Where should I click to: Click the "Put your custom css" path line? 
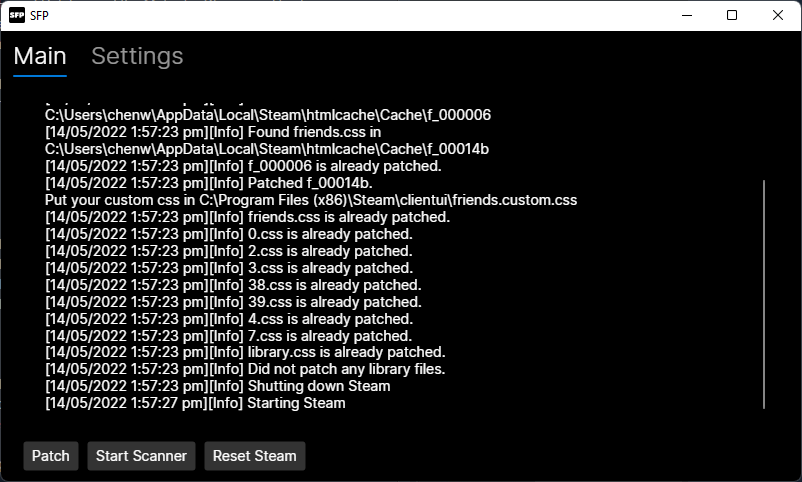(x=311, y=200)
